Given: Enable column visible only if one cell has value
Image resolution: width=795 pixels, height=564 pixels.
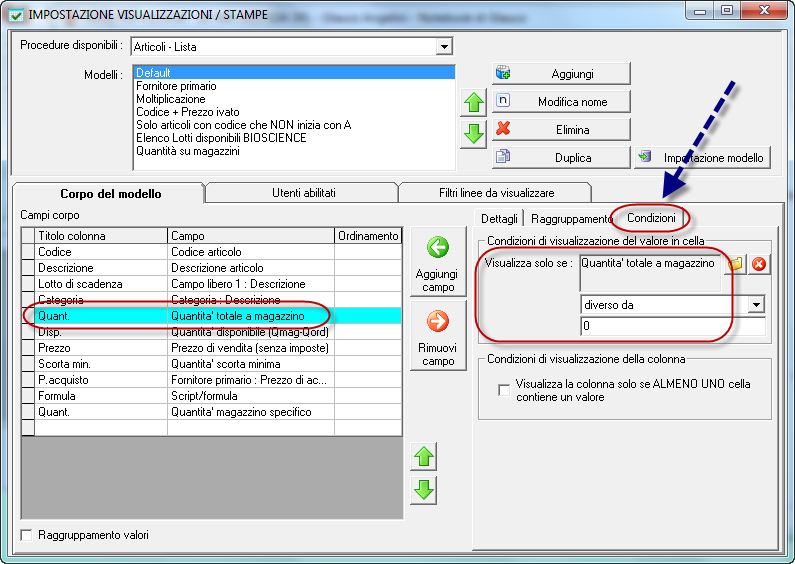Looking at the screenshot, I should pyautogui.click(x=504, y=390).
